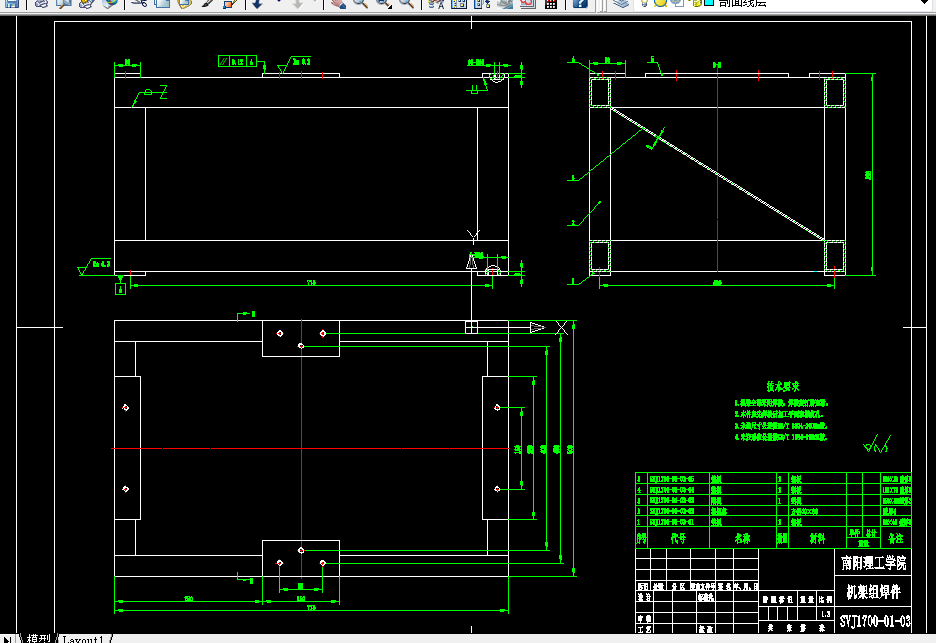
Task: Click the tab scroll arrow beside 模型
Action: pos(8,639)
